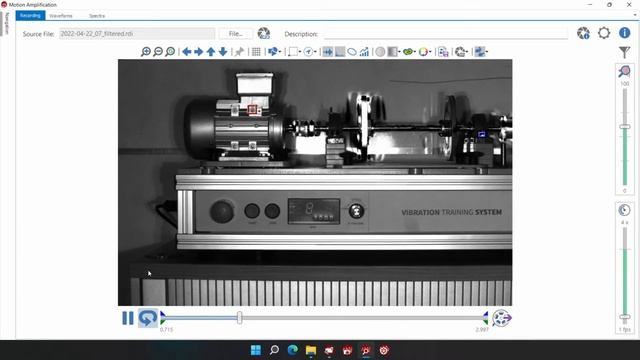
Task: Toggle the grid overlay icon
Action: (256, 52)
